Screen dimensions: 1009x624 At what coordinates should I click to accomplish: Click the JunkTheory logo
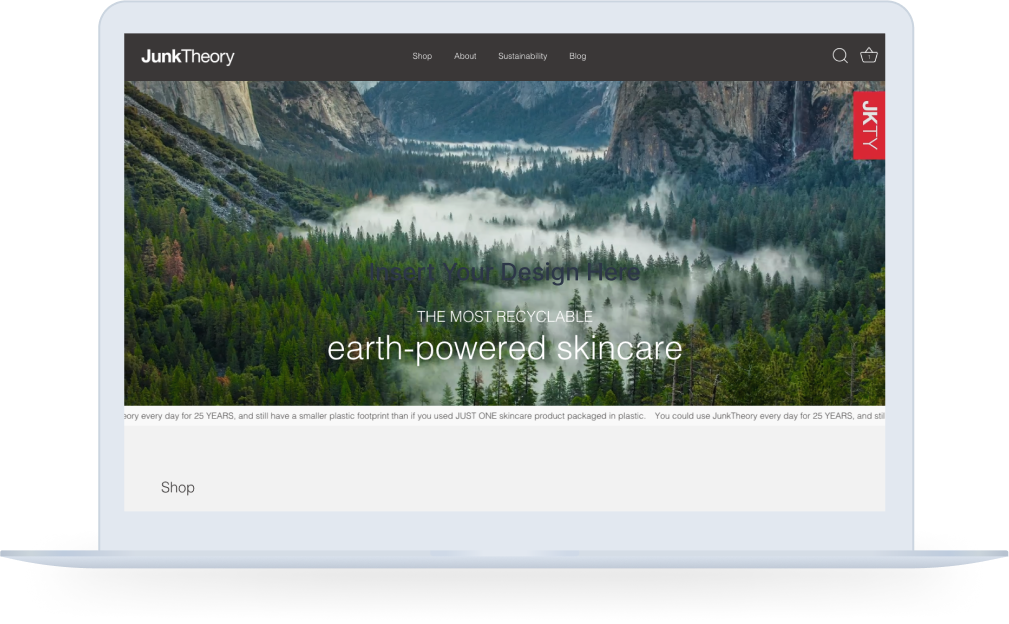click(188, 57)
